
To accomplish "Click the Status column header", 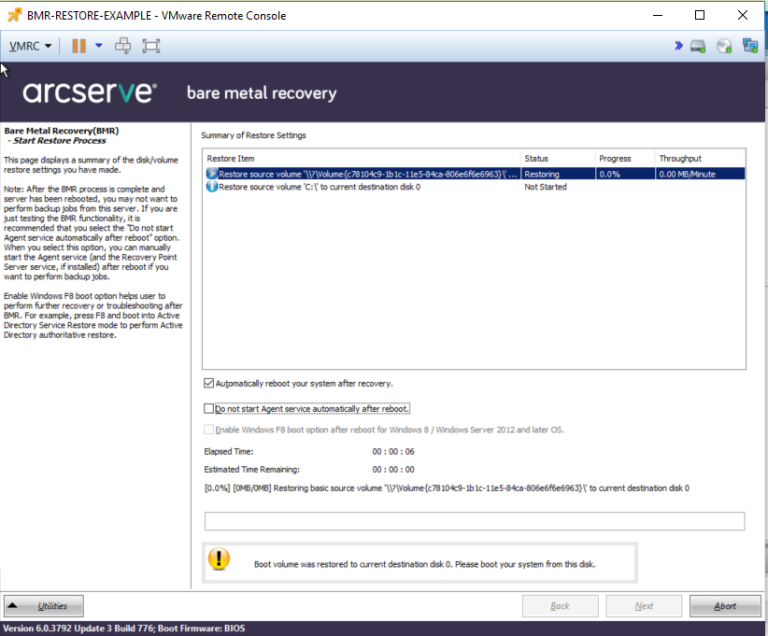I will [558, 158].
